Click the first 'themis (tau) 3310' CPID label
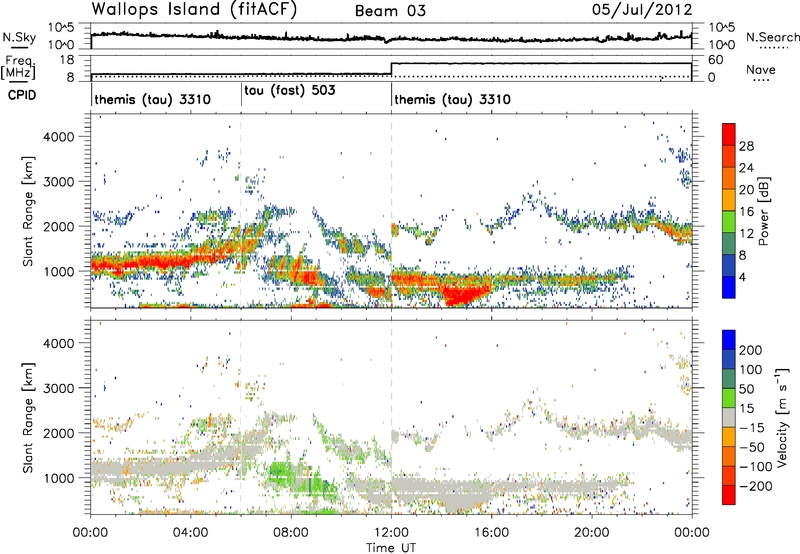 pos(153,99)
